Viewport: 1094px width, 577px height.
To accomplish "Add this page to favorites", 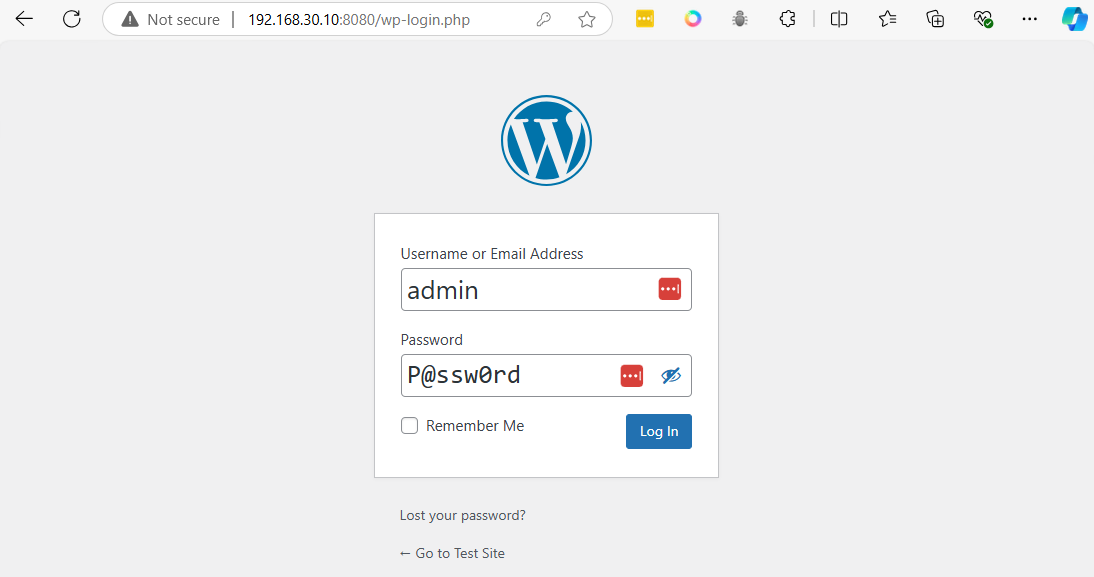I will click(587, 19).
